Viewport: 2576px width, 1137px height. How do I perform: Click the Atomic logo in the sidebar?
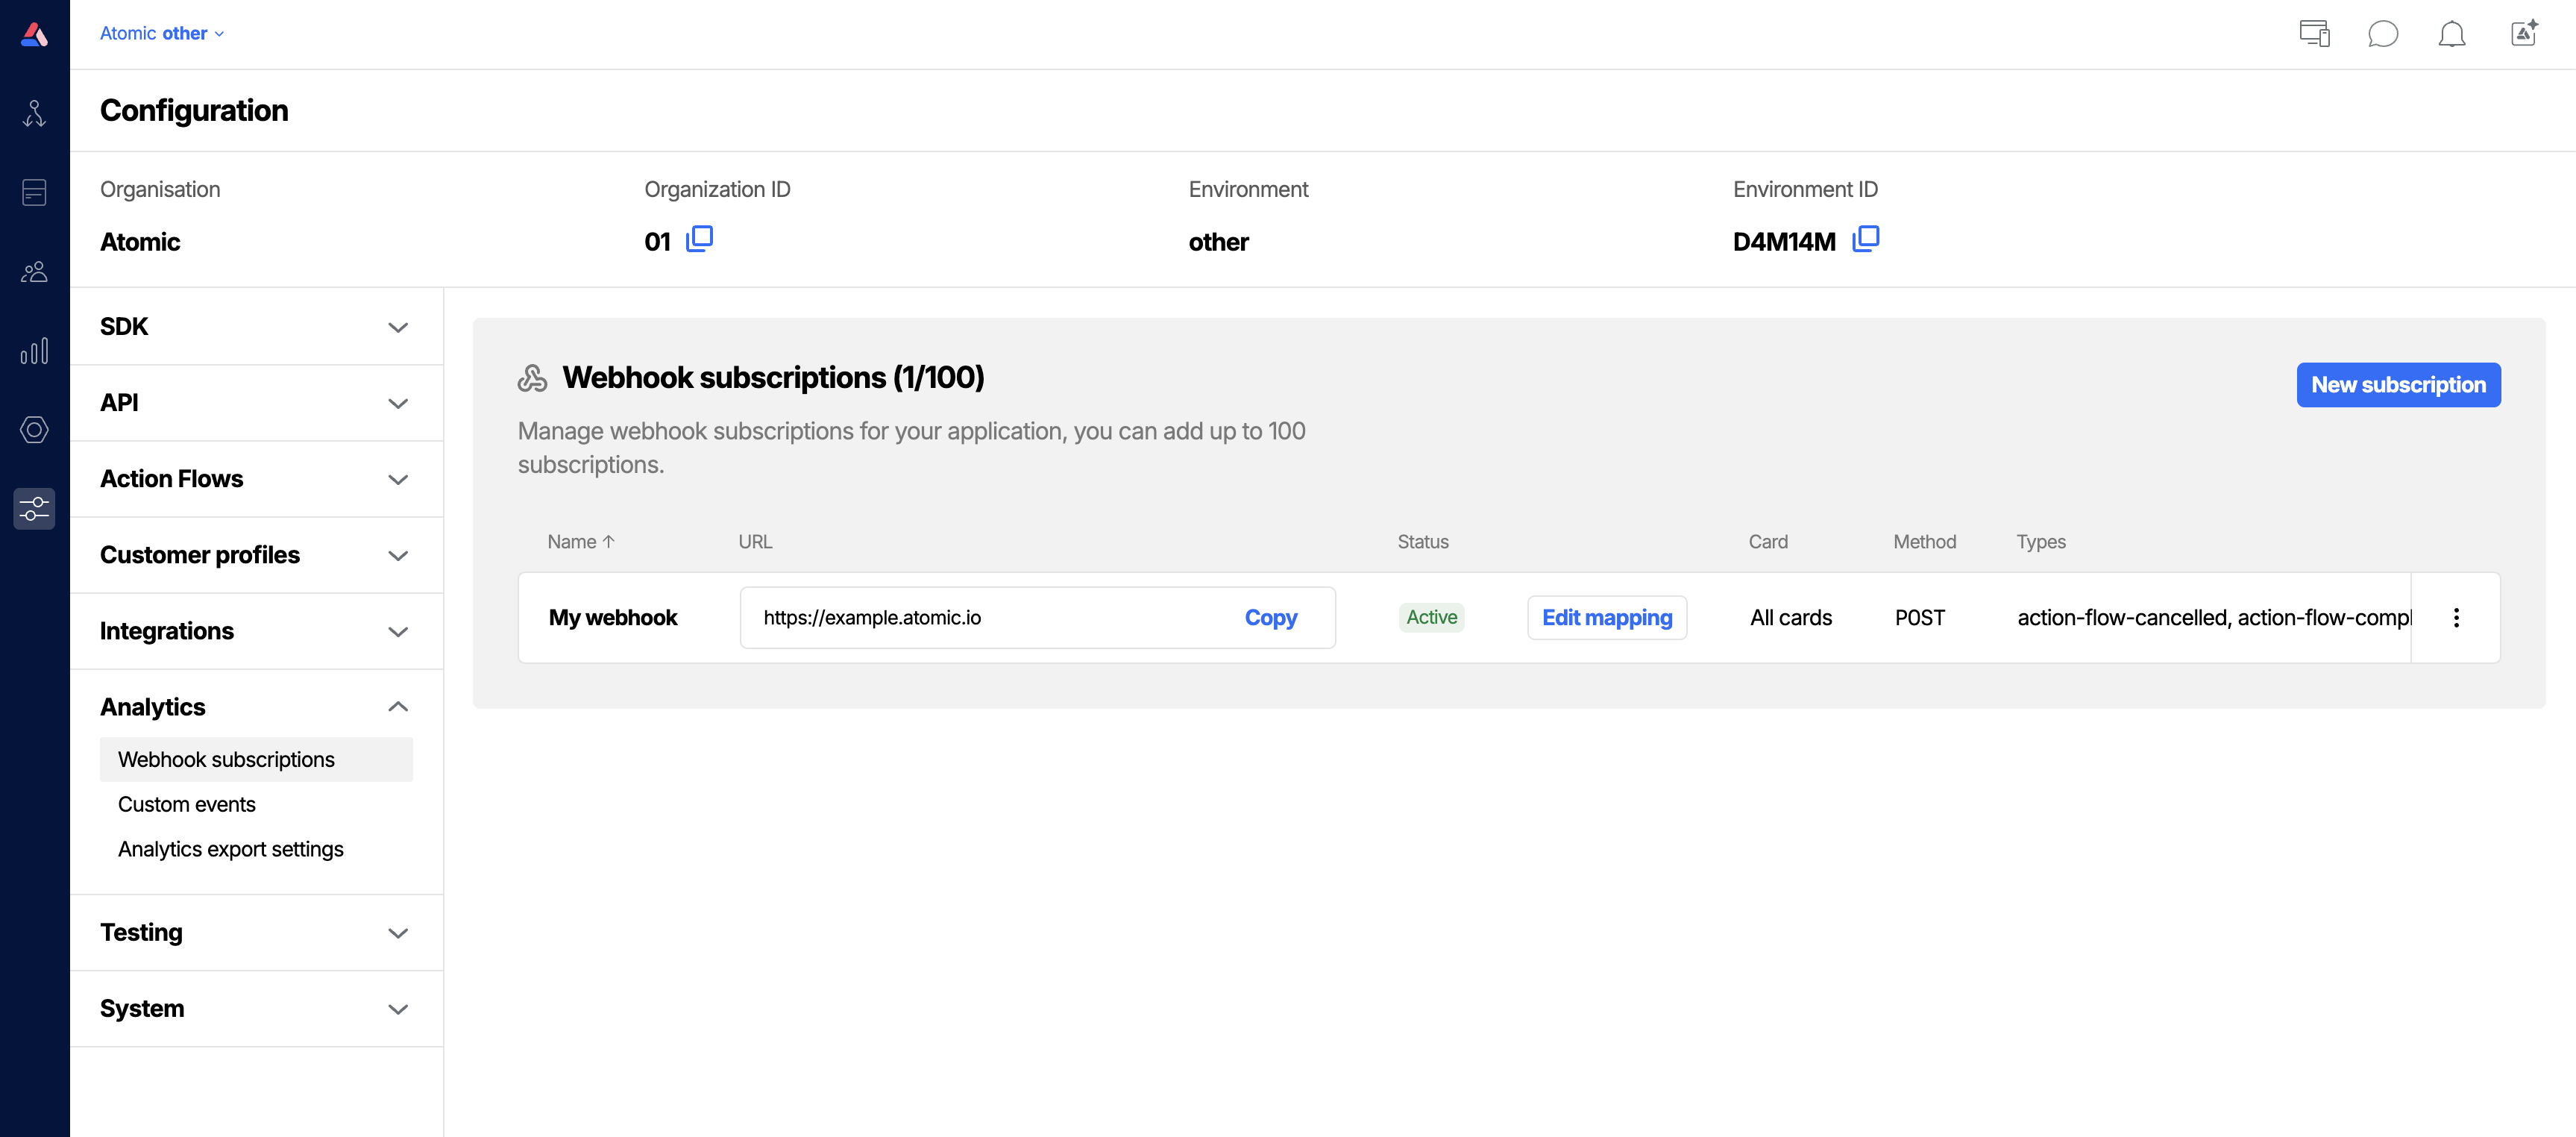pyautogui.click(x=34, y=33)
